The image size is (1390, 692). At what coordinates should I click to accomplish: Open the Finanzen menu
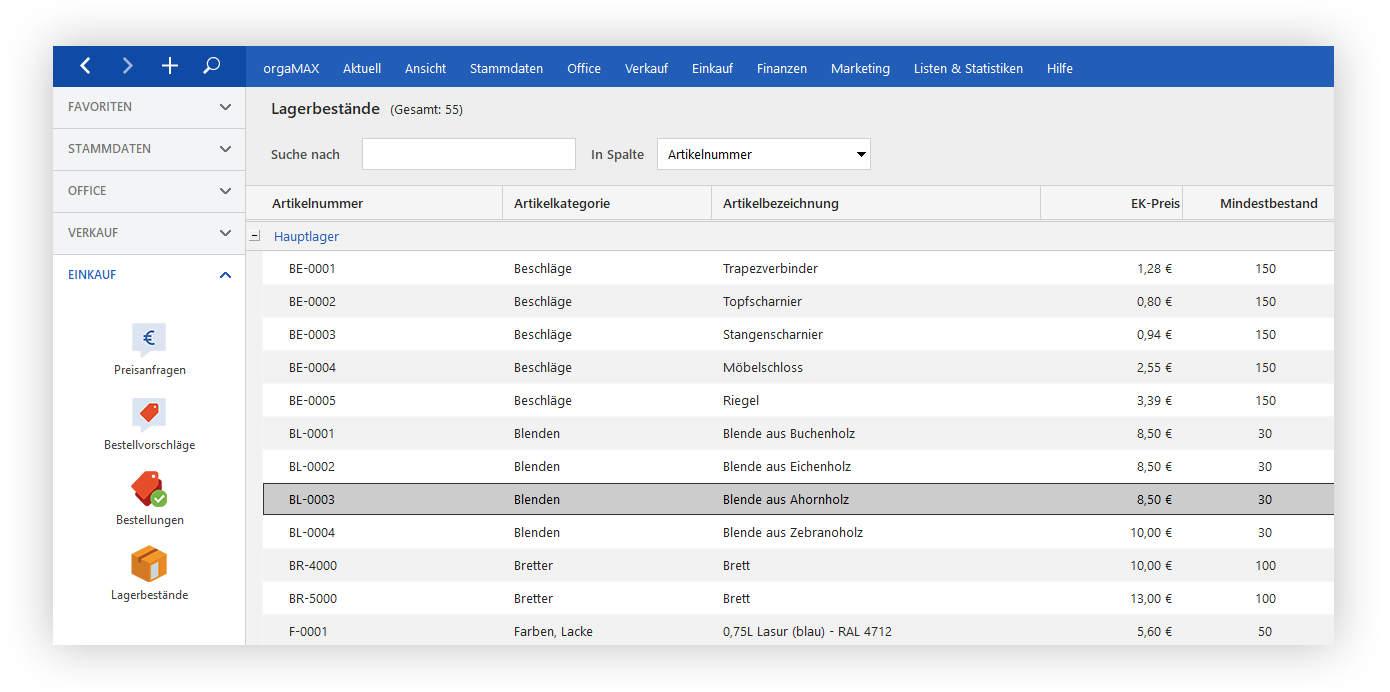(x=782, y=69)
